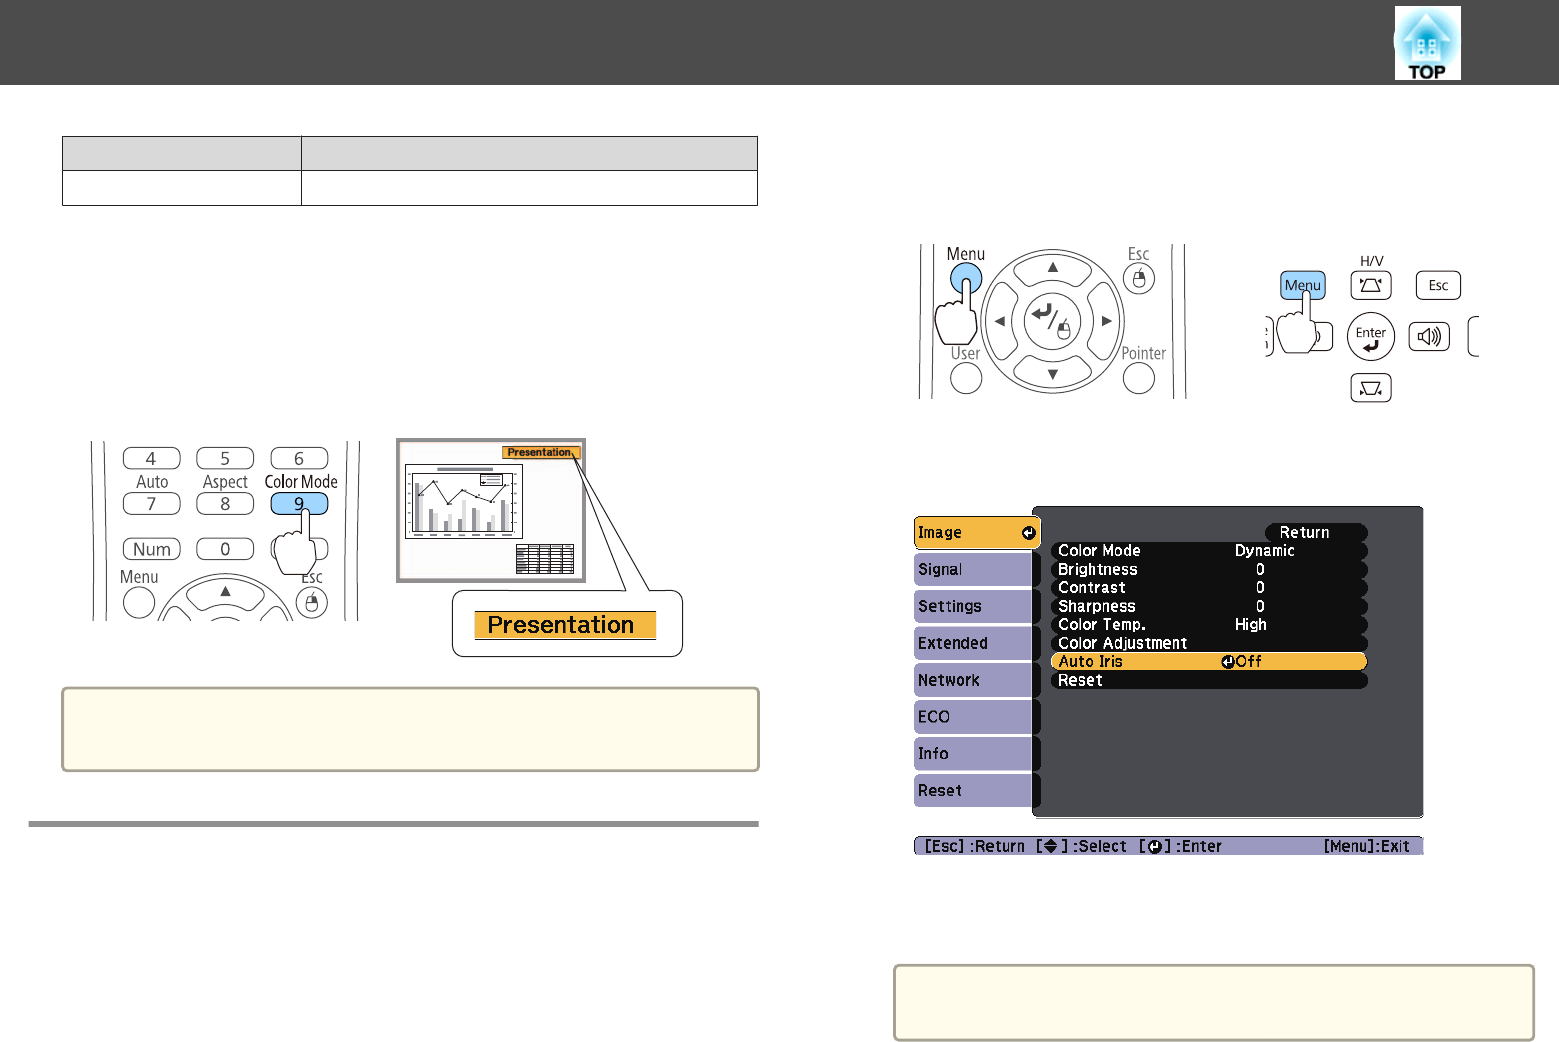This screenshot has height=1042, width=1559.
Task: Switch to the Extended menu tab
Action: 972,643
